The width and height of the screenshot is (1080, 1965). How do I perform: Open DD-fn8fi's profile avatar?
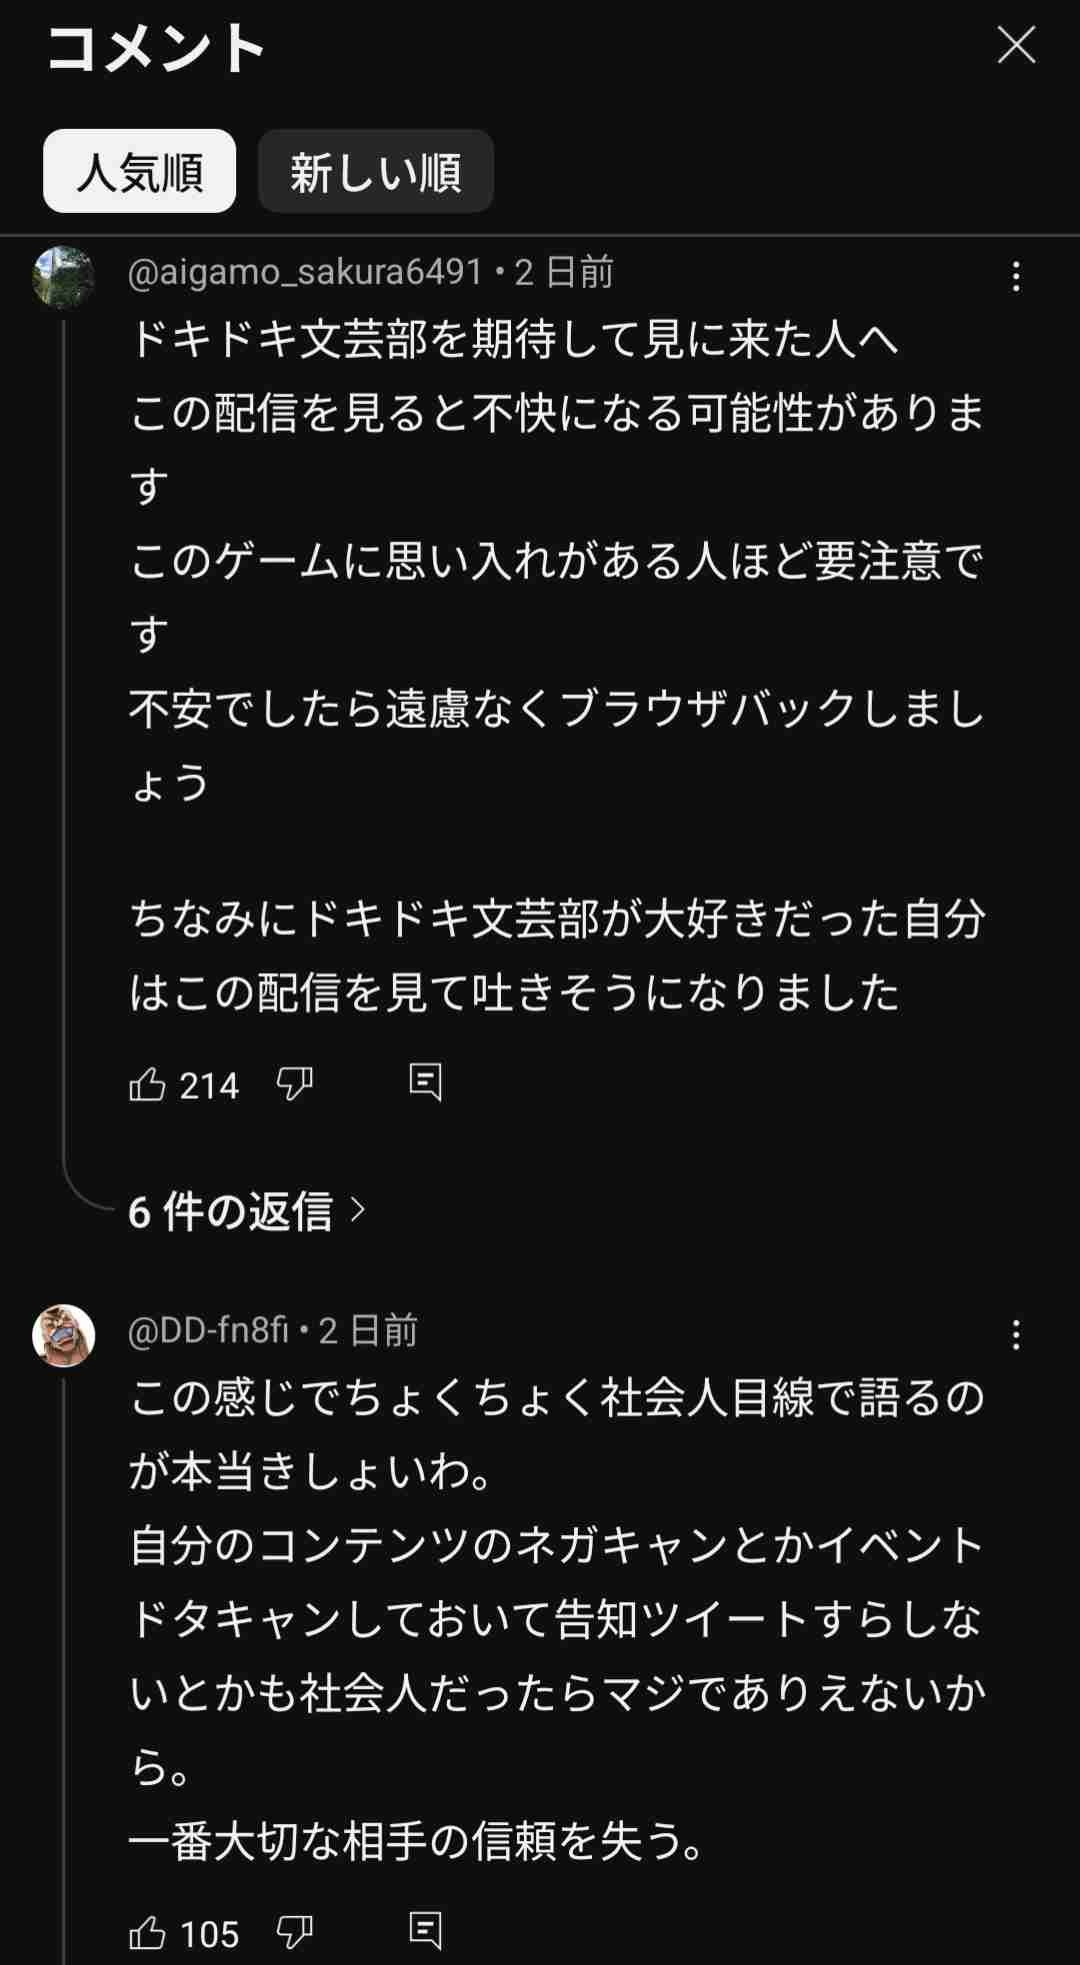[x=63, y=1335]
